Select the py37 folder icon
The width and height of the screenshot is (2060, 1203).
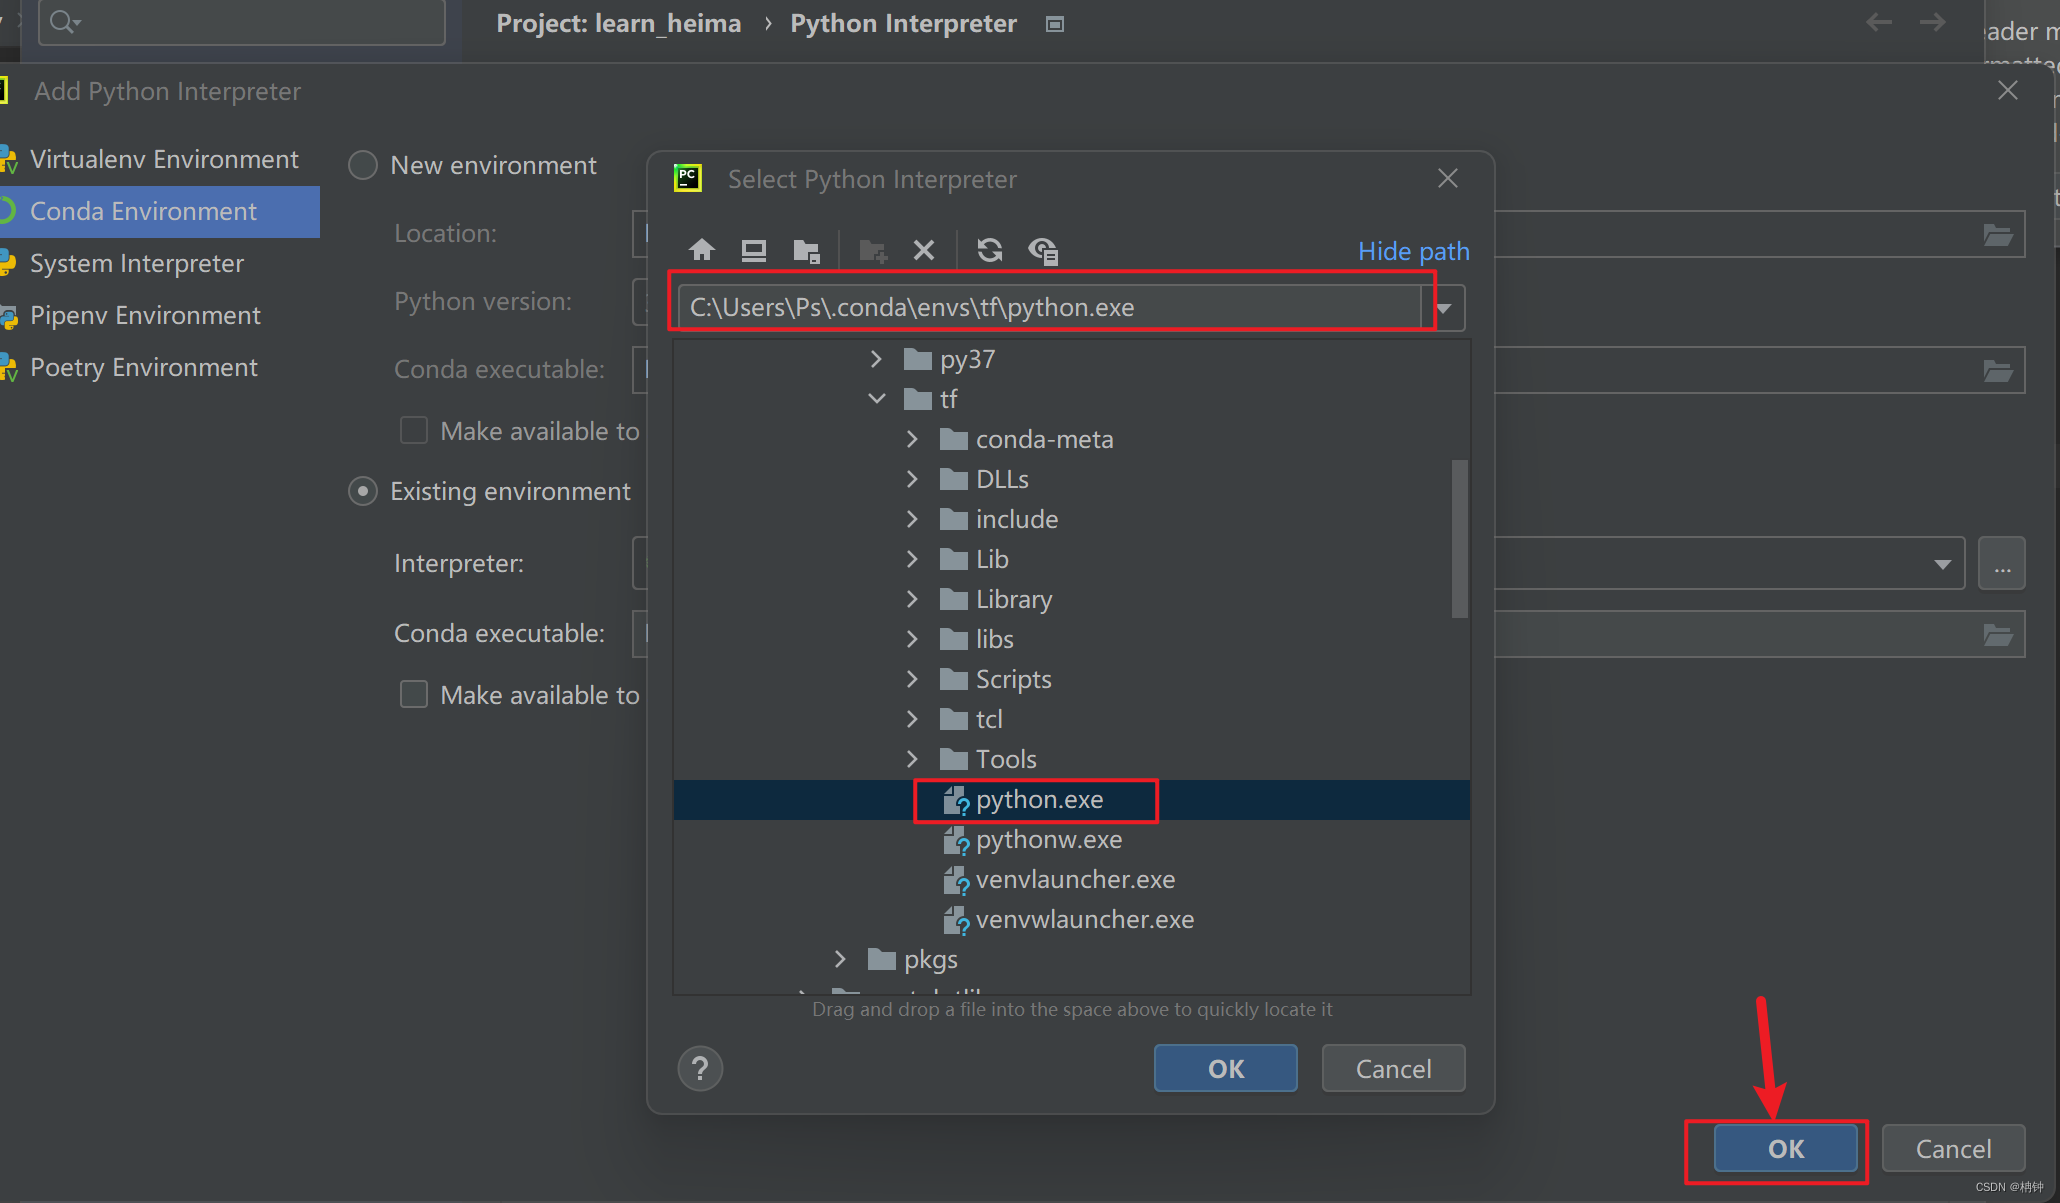(917, 359)
